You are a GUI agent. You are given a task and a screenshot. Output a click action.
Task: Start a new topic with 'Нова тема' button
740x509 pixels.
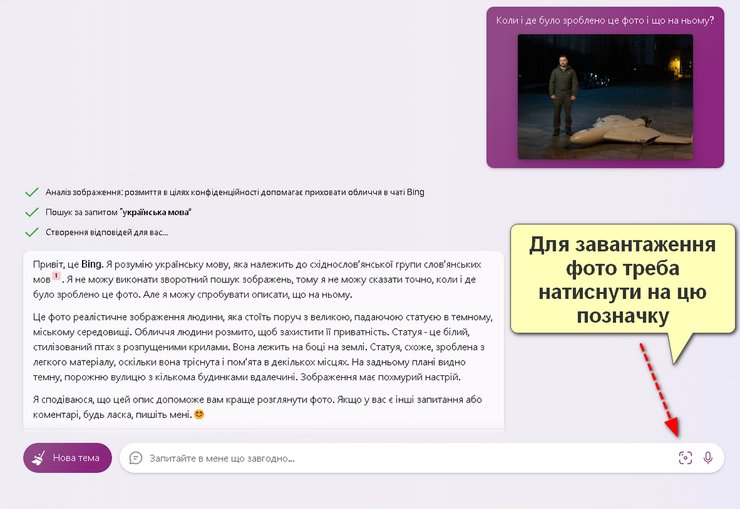click(67, 458)
